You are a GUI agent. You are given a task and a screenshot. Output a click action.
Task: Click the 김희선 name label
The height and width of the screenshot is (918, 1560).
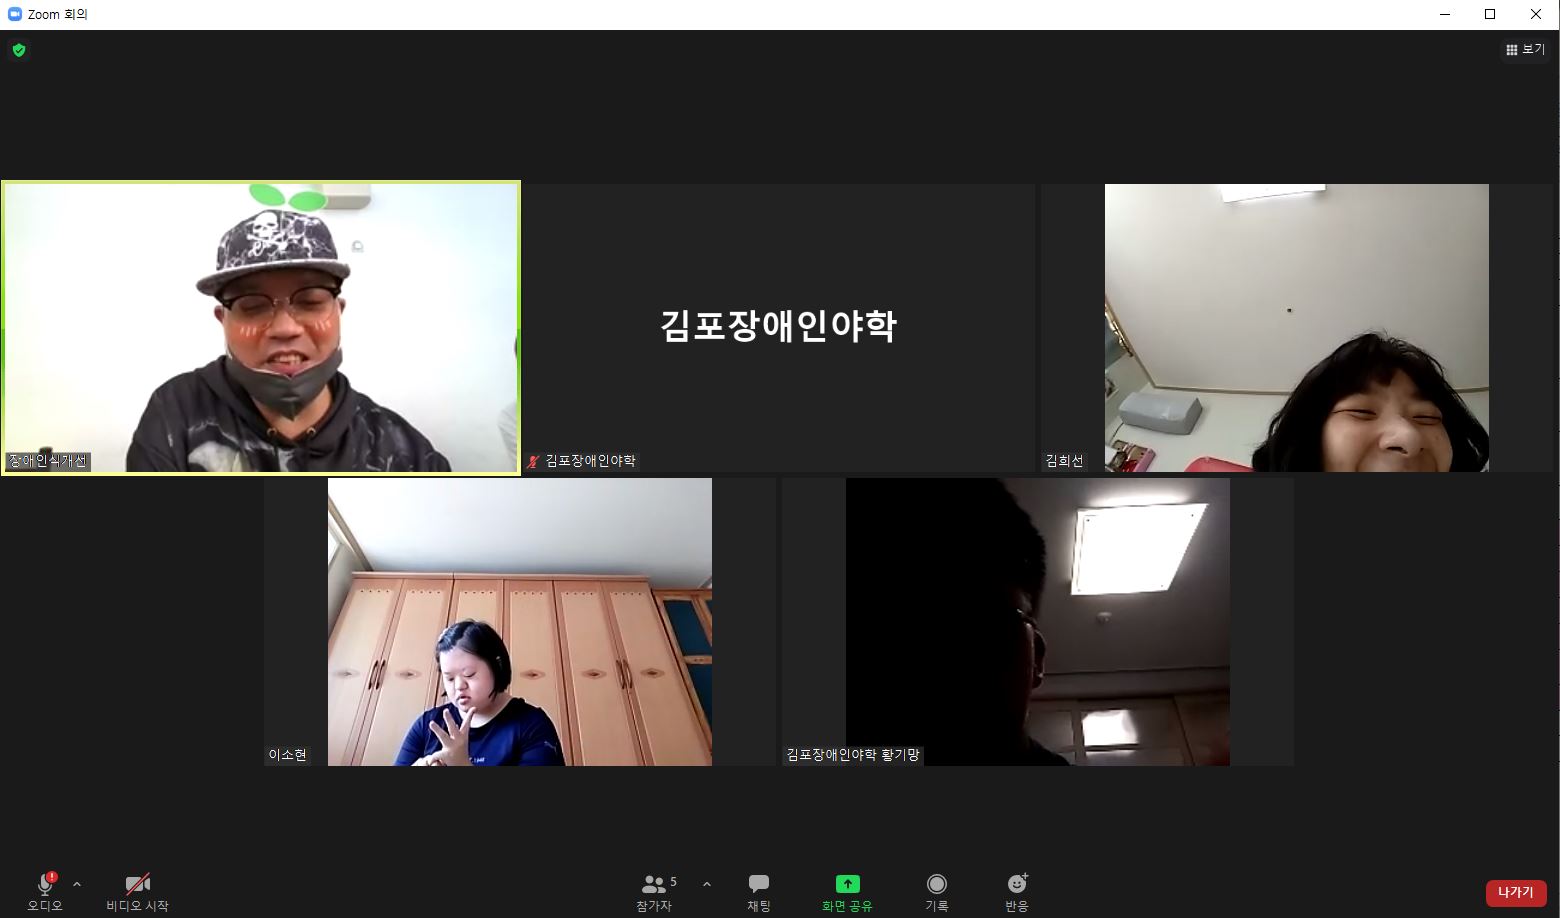tap(1064, 461)
